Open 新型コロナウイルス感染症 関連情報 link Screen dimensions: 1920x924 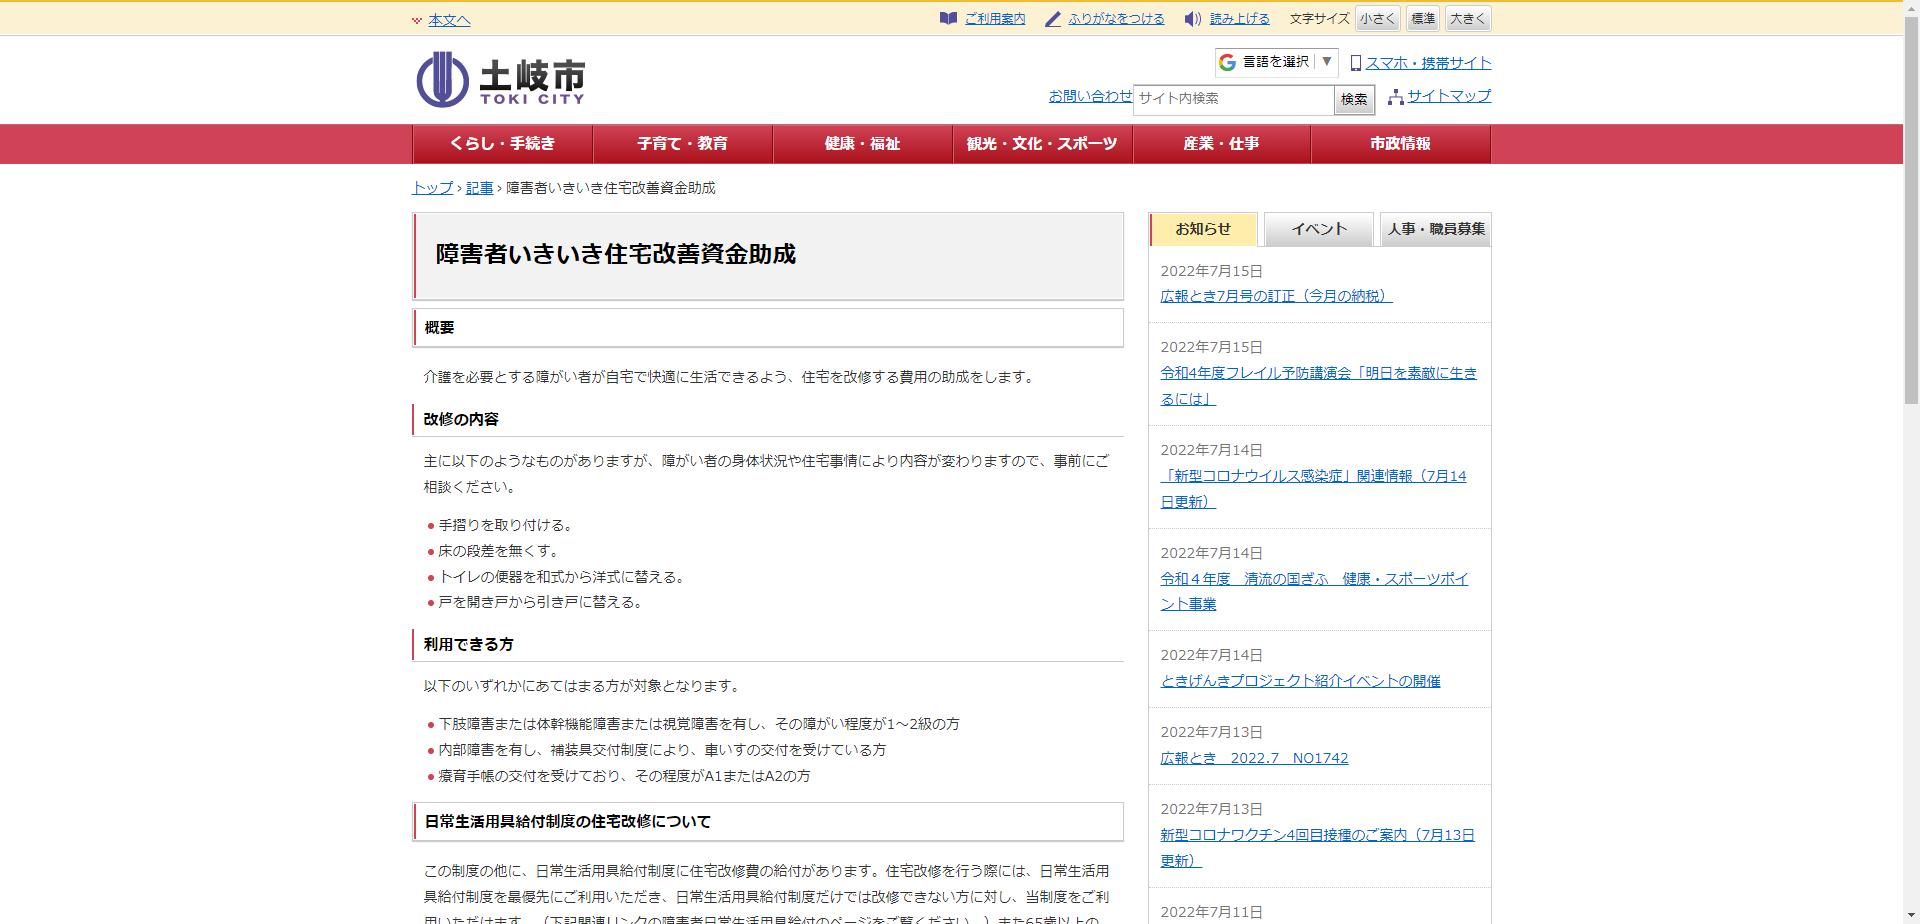tap(1313, 489)
